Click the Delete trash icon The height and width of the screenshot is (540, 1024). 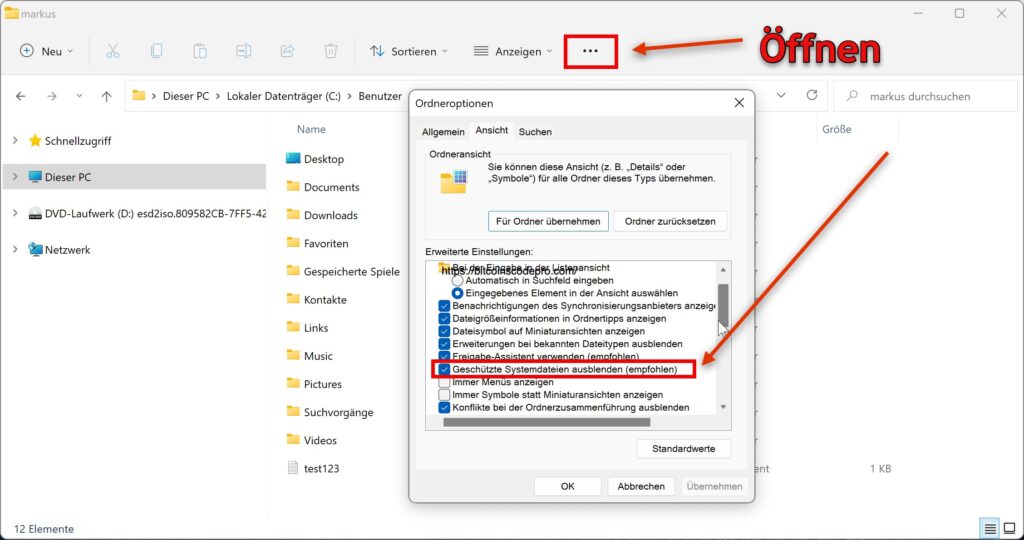coord(331,51)
